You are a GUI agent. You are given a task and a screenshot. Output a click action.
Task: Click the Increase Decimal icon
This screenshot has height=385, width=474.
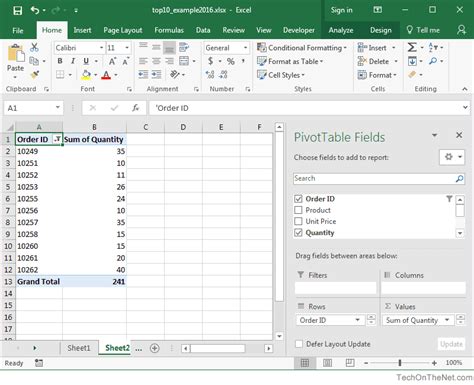210,75
